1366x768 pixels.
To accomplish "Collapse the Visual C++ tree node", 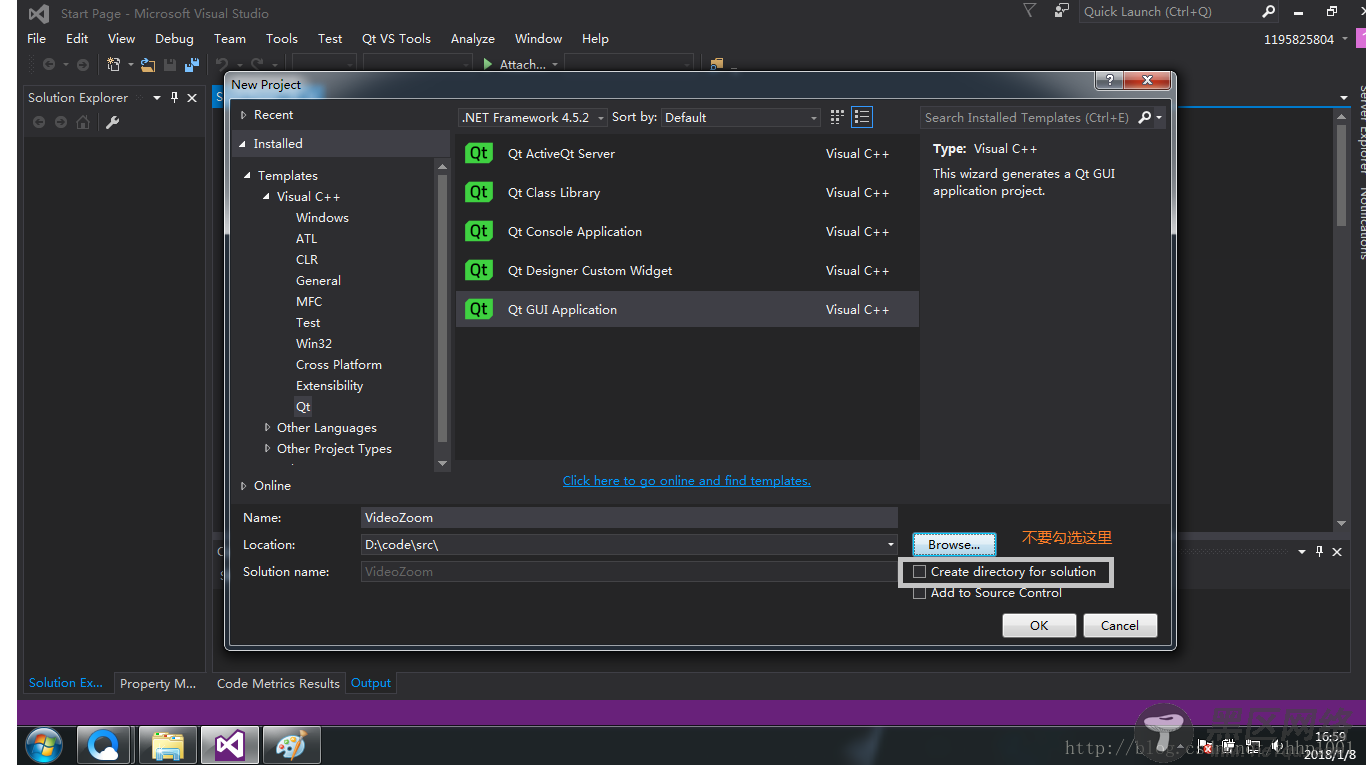I will pyautogui.click(x=267, y=197).
